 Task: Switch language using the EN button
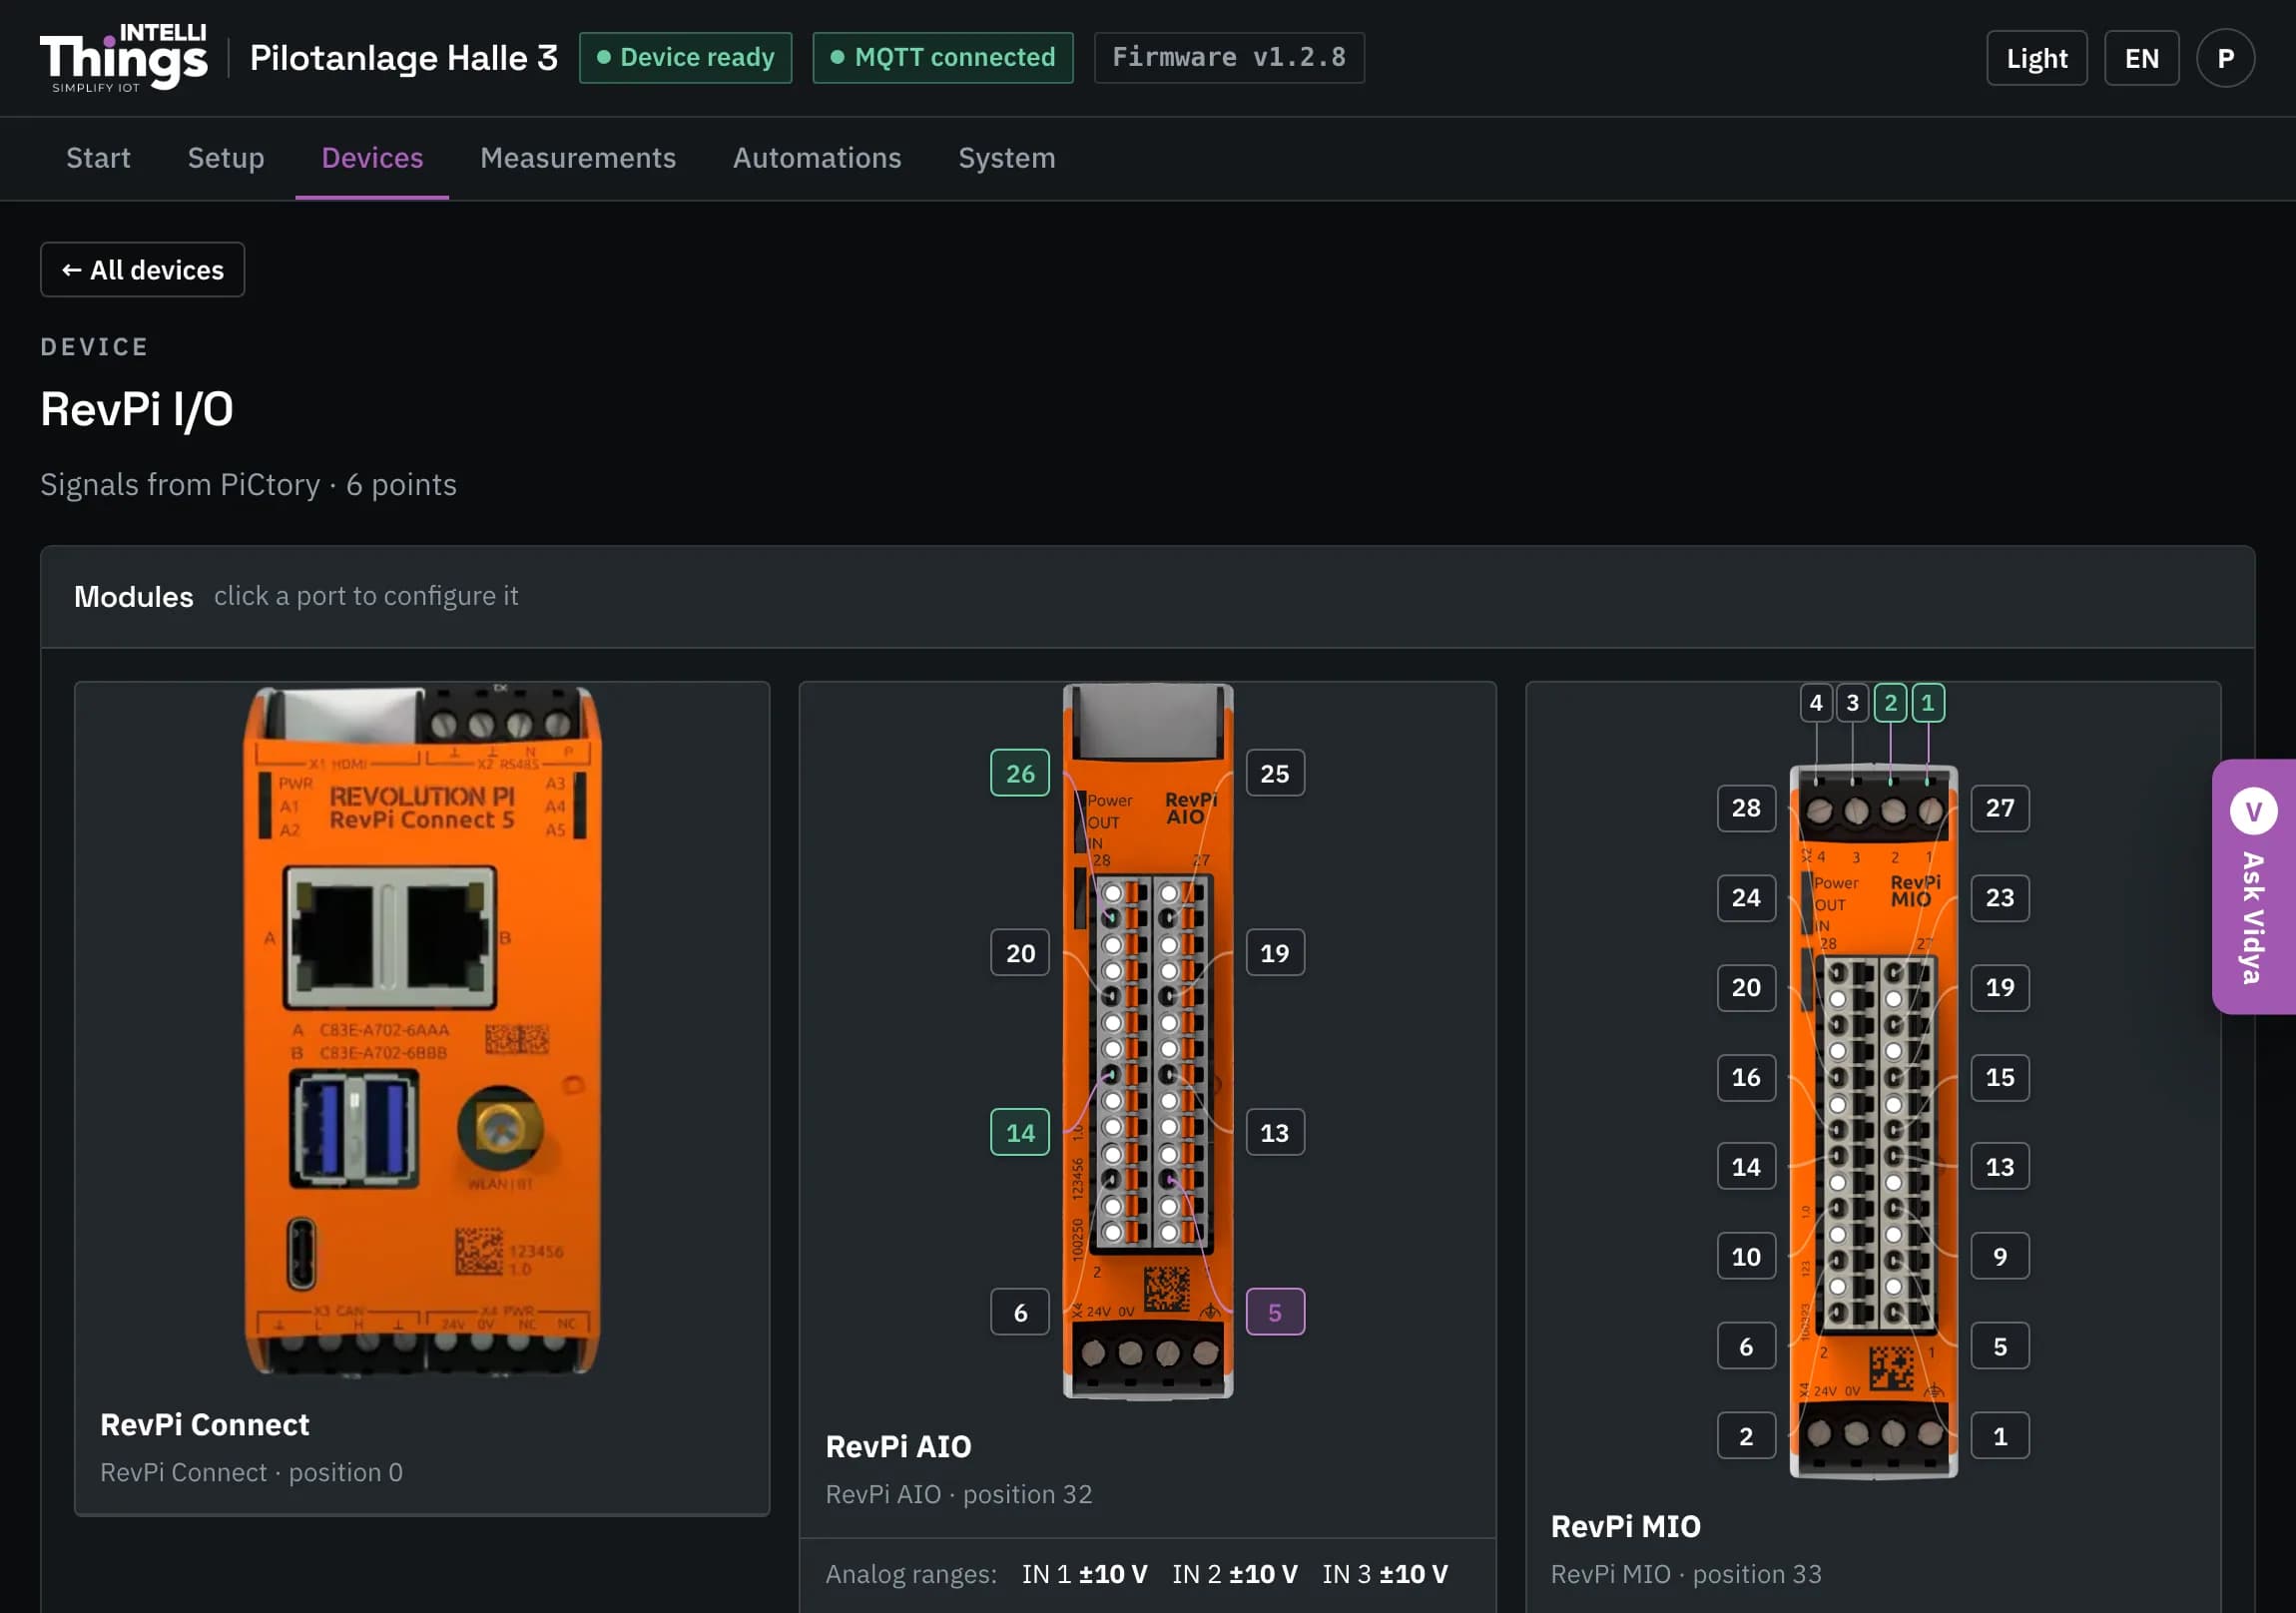2141,58
